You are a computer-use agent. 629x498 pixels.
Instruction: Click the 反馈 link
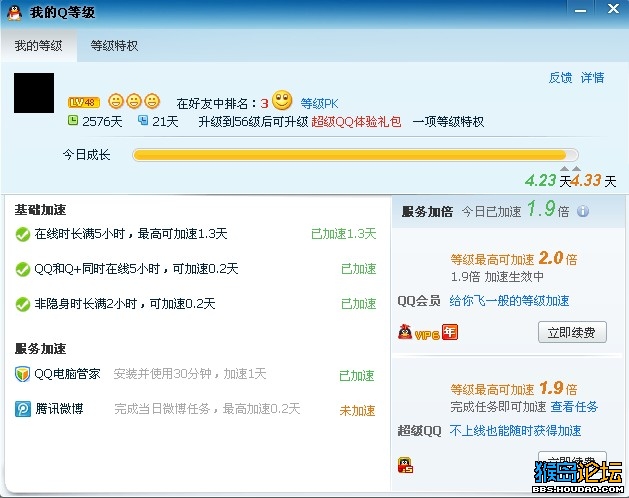(x=560, y=77)
